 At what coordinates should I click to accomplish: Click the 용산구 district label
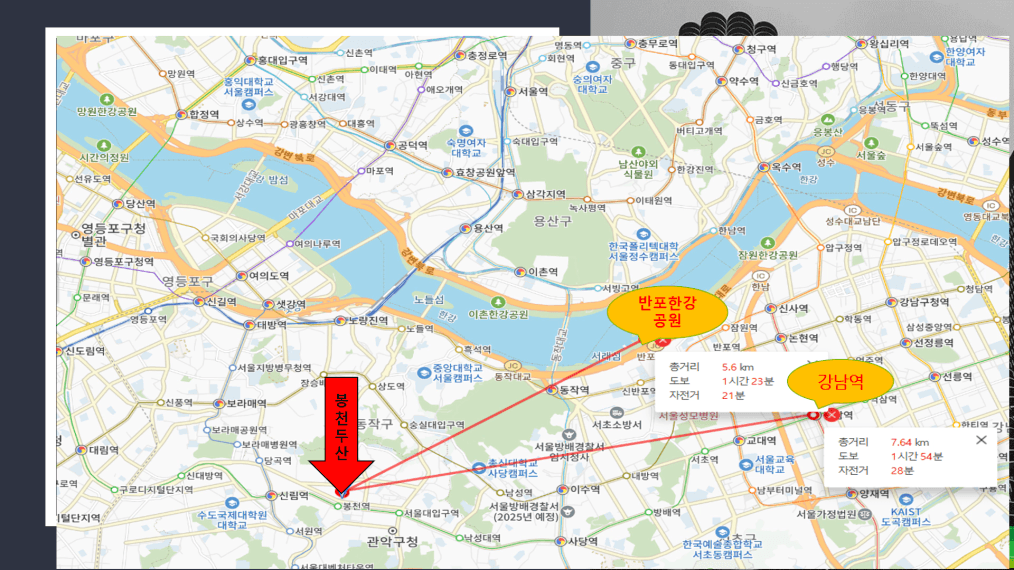coord(552,221)
